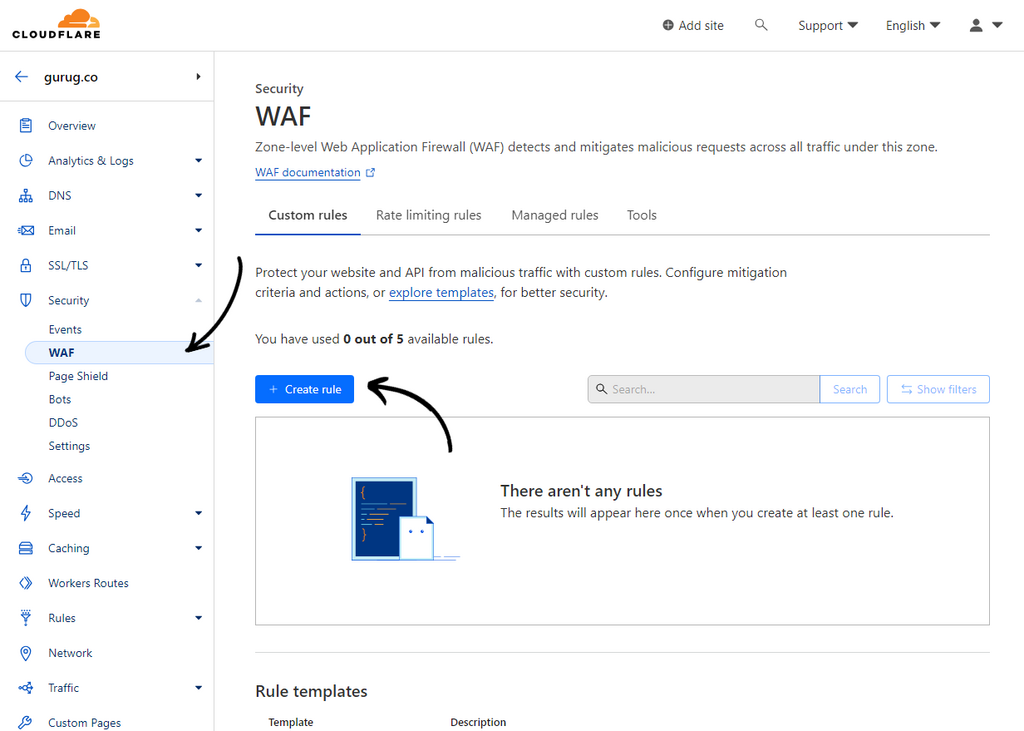Click the SSL/TLS padlock icon
1024x731 pixels.
(25, 265)
